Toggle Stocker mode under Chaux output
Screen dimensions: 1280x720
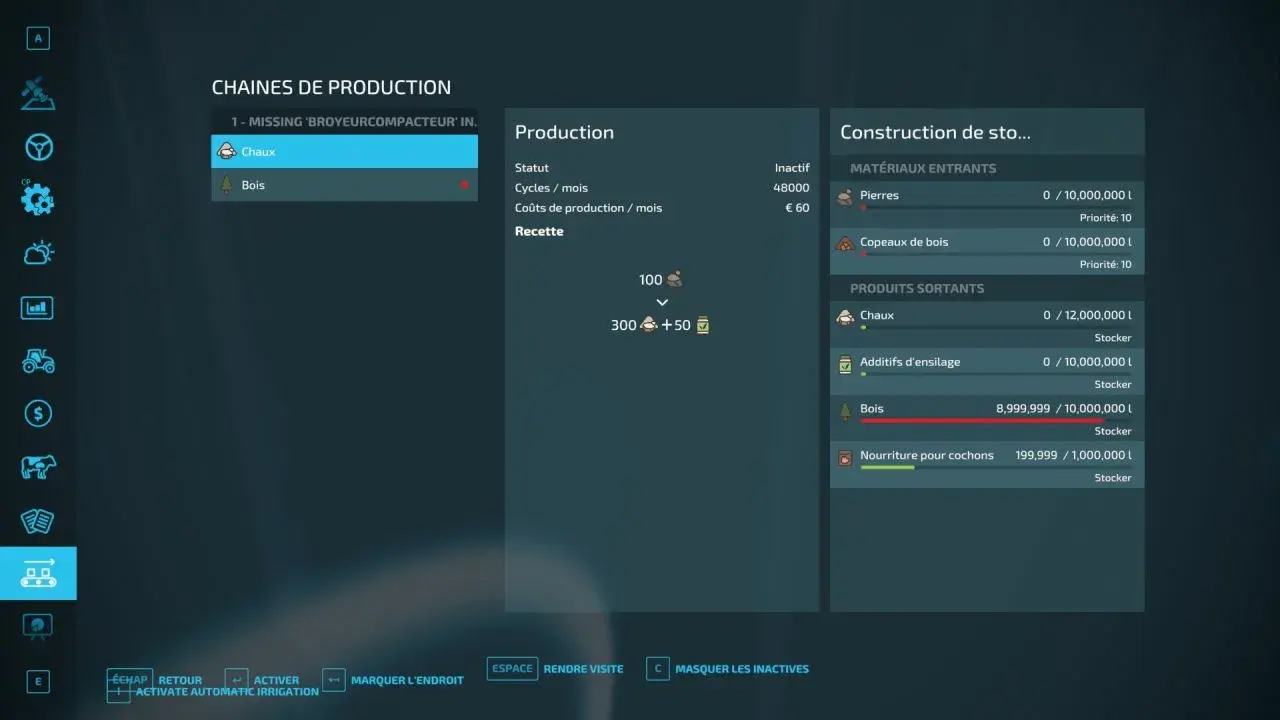click(x=1112, y=338)
